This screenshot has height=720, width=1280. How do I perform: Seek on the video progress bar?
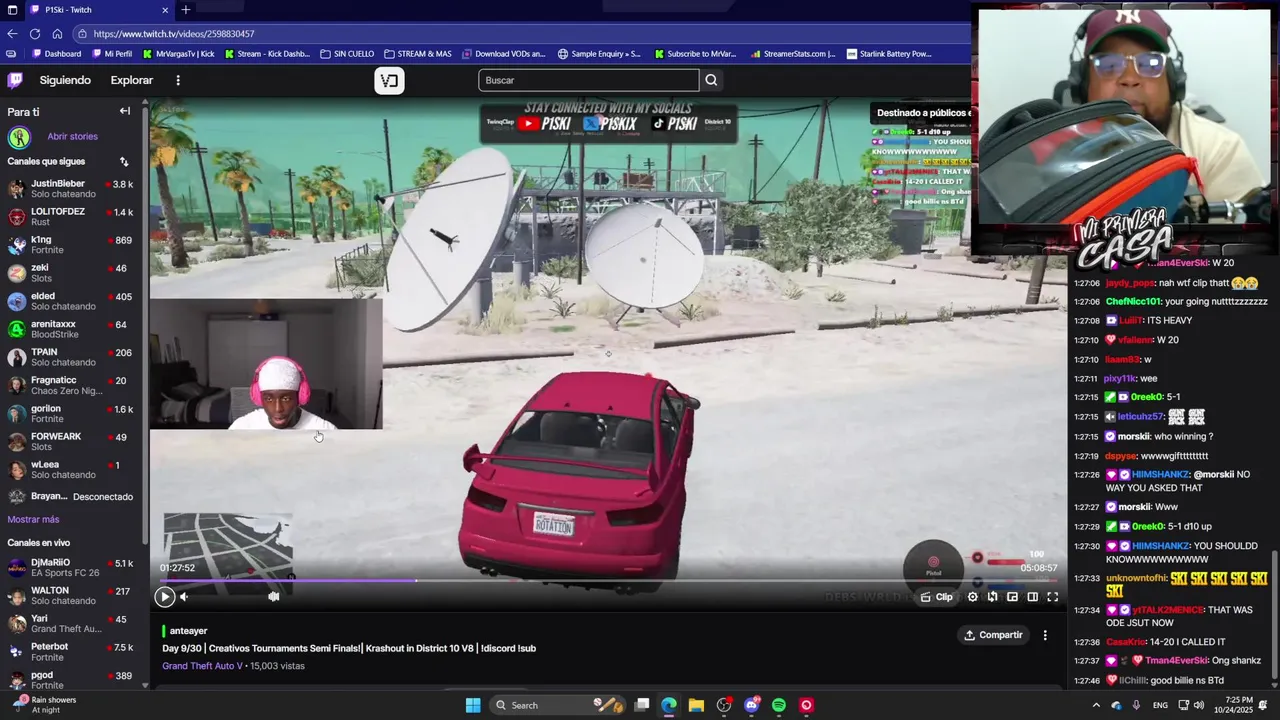pos(608,580)
